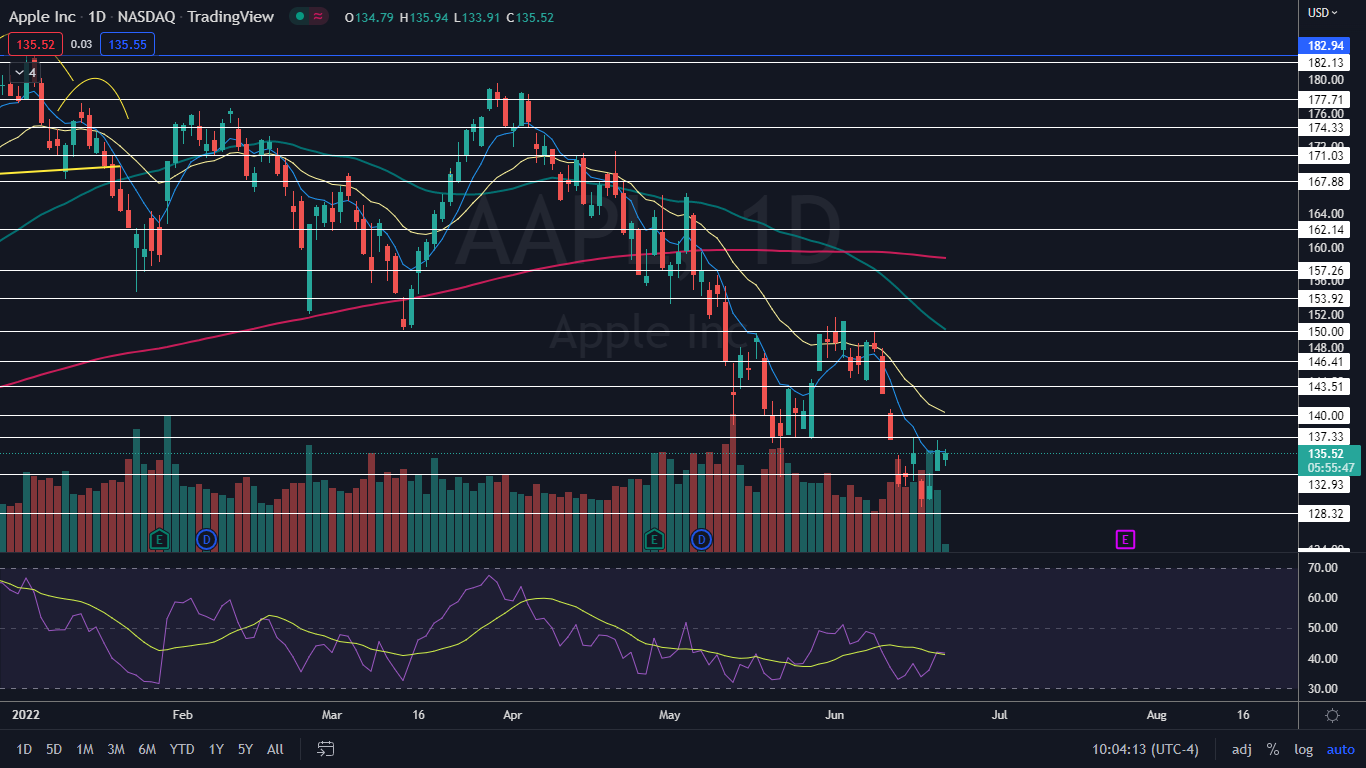Click the dividend D marker in early May
Screen dimensions: 1366x768
(x=701, y=538)
